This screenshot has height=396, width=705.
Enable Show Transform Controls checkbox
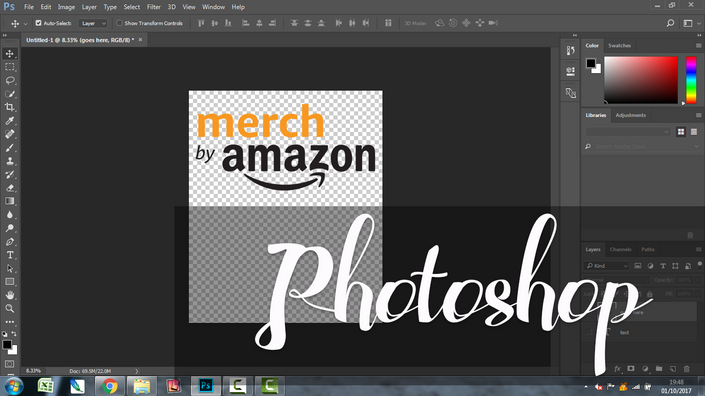(119, 23)
